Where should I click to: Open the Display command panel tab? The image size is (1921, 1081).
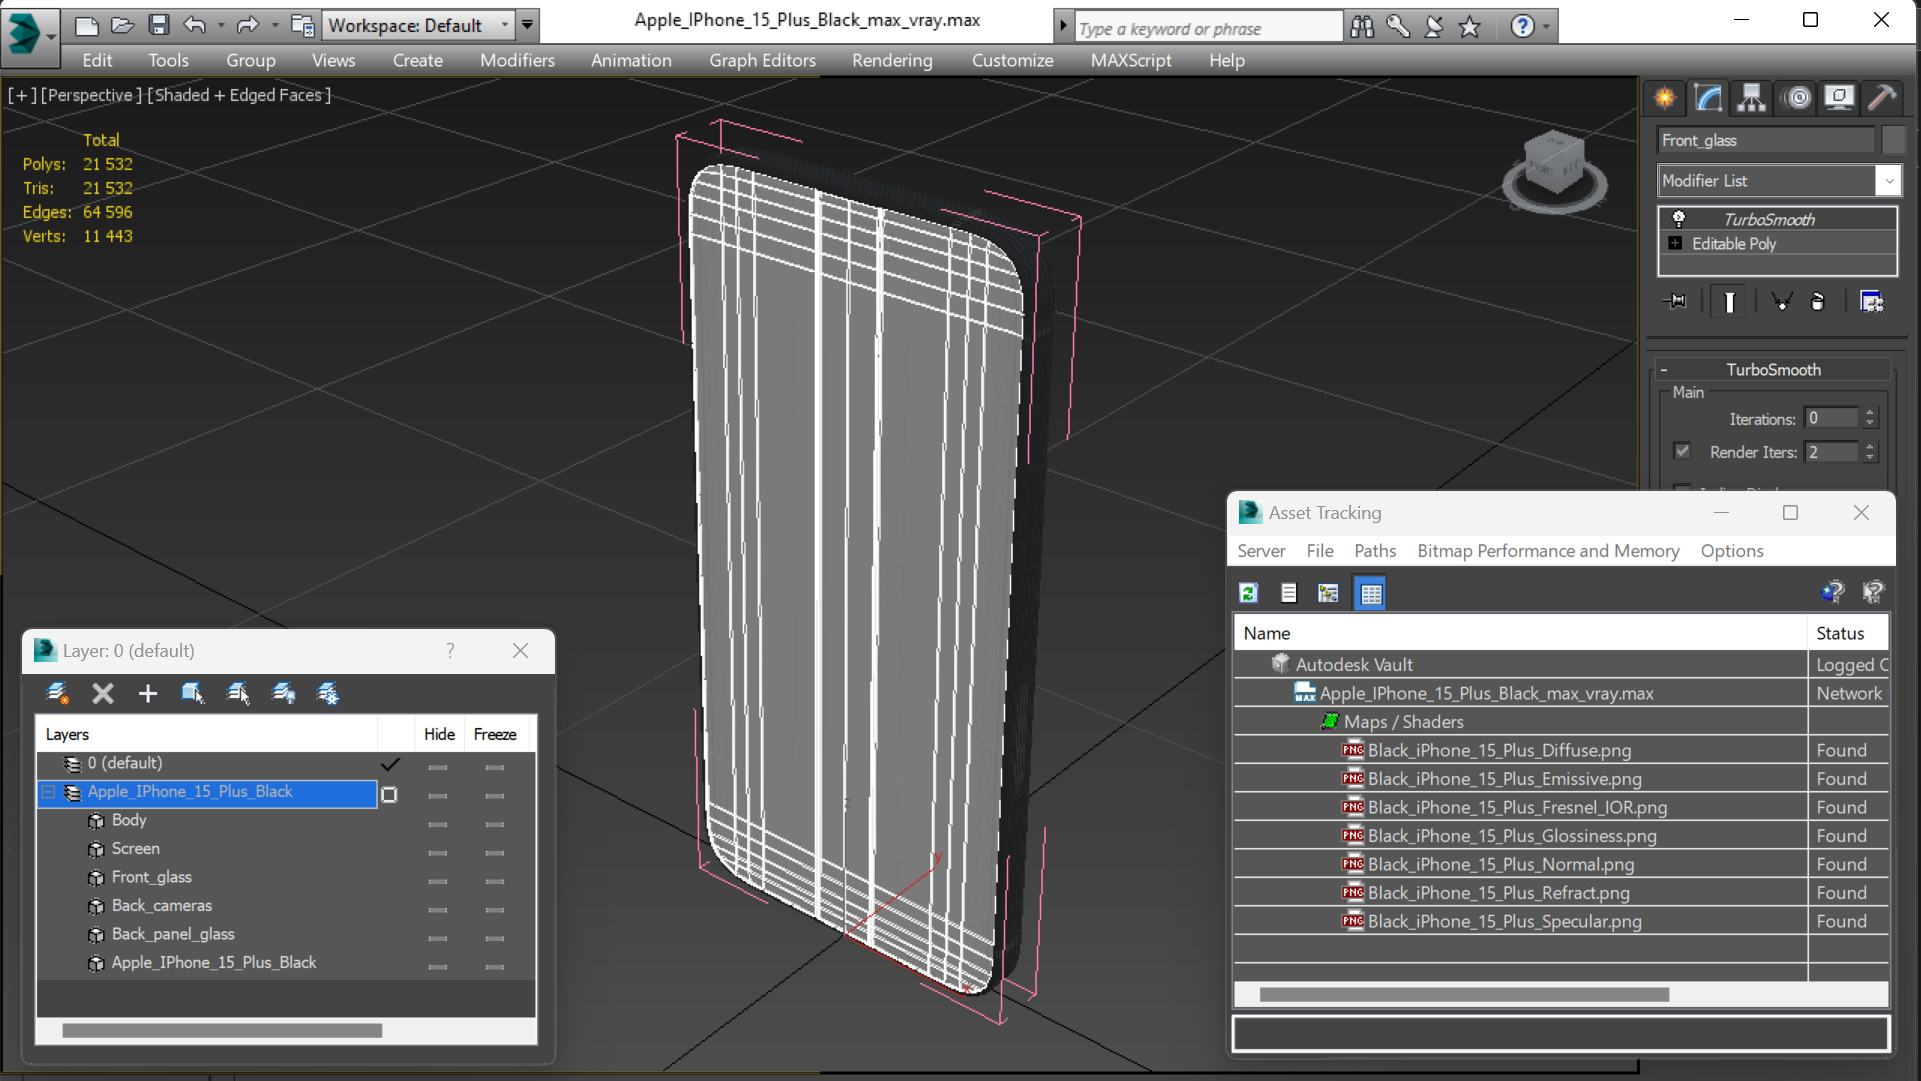click(x=1839, y=98)
